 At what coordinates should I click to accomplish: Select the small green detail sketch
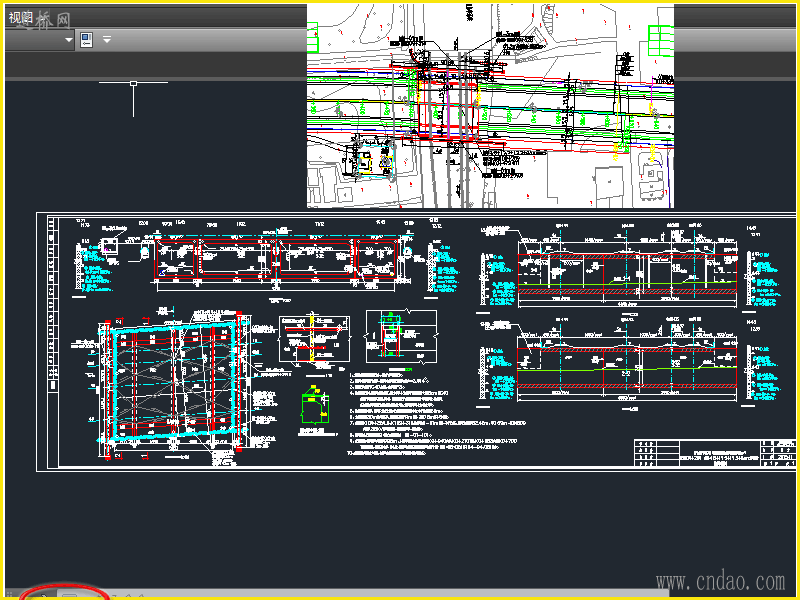click(315, 406)
